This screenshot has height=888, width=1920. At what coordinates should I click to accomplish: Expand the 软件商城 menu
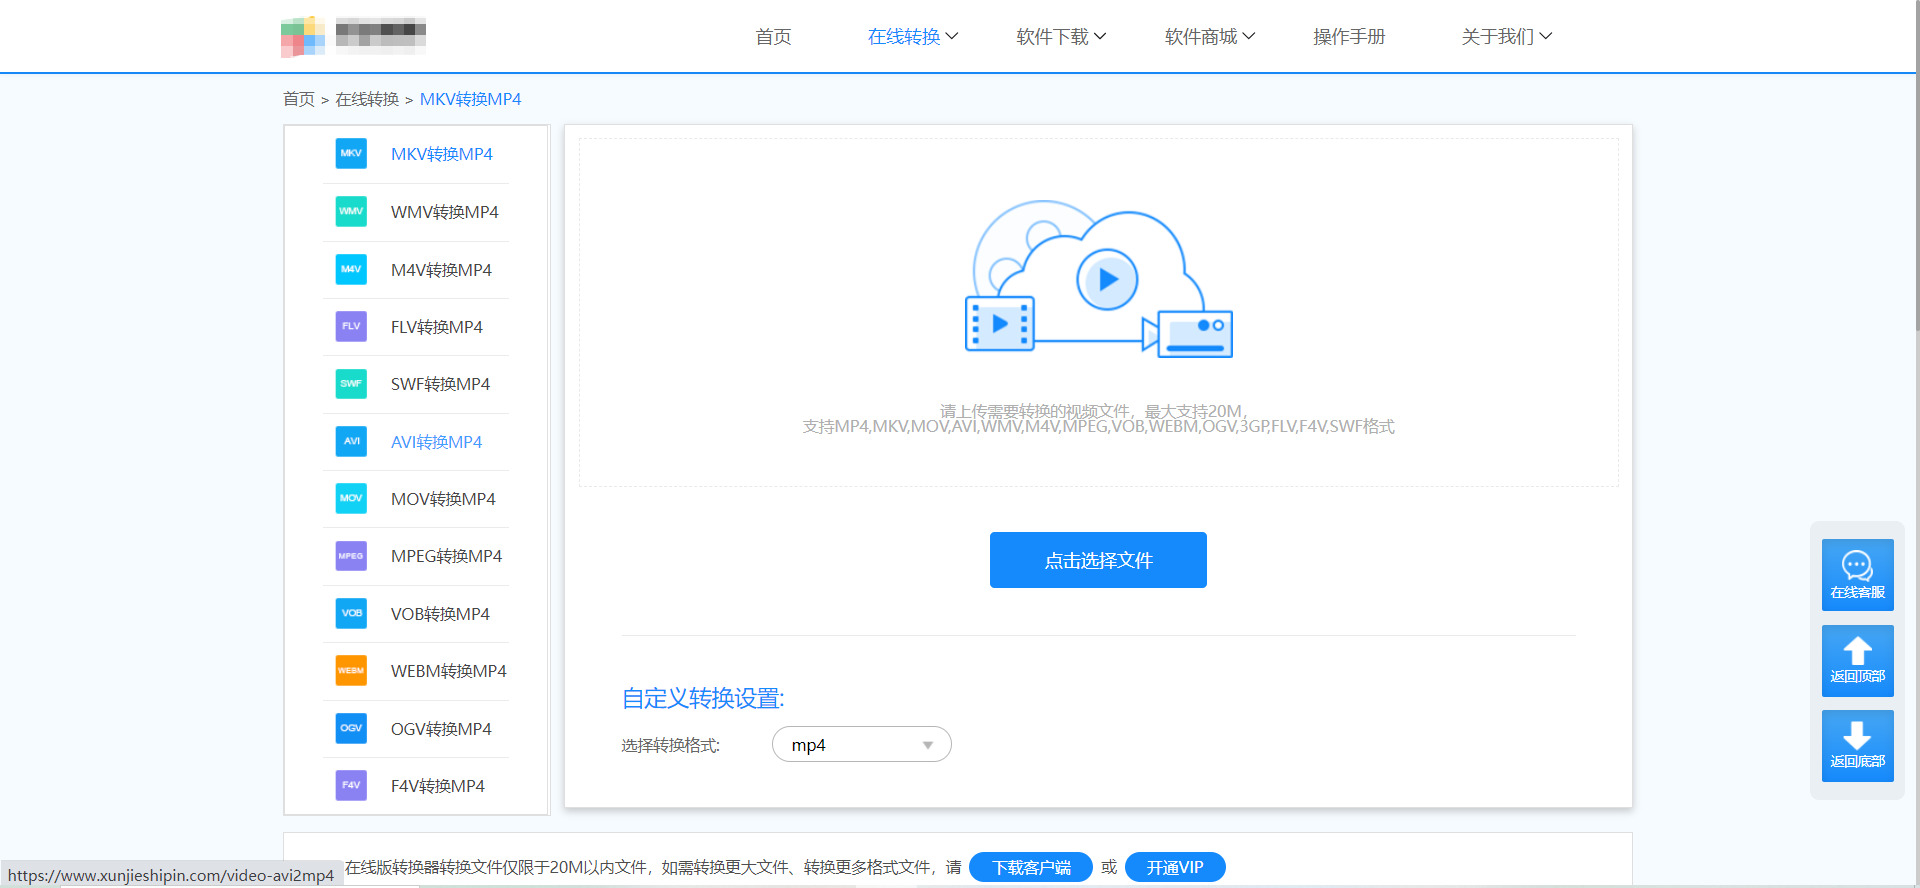tap(1210, 37)
